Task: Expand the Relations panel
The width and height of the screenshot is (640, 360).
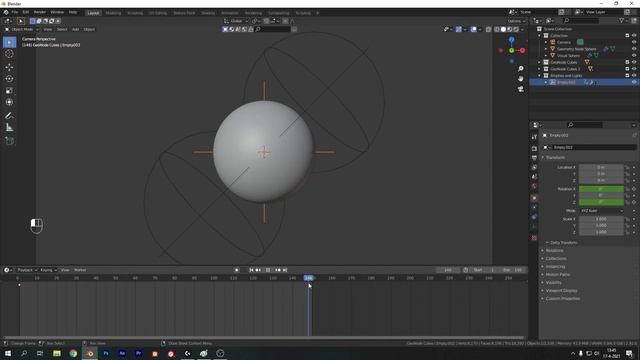Action: coord(554,251)
